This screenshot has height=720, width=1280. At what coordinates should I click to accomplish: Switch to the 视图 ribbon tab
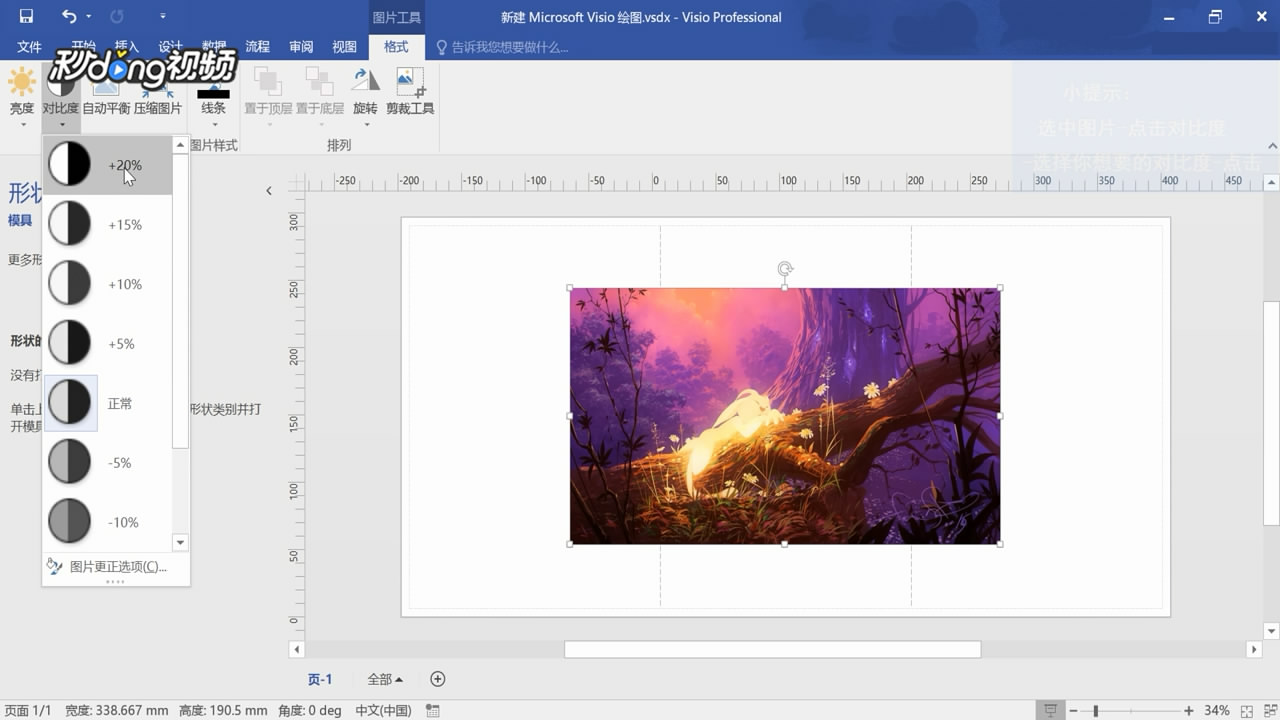[x=344, y=47]
